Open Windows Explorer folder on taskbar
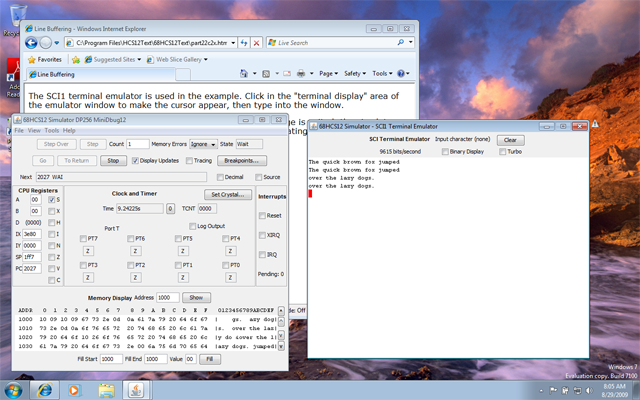640x400 pixels. click(106, 390)
